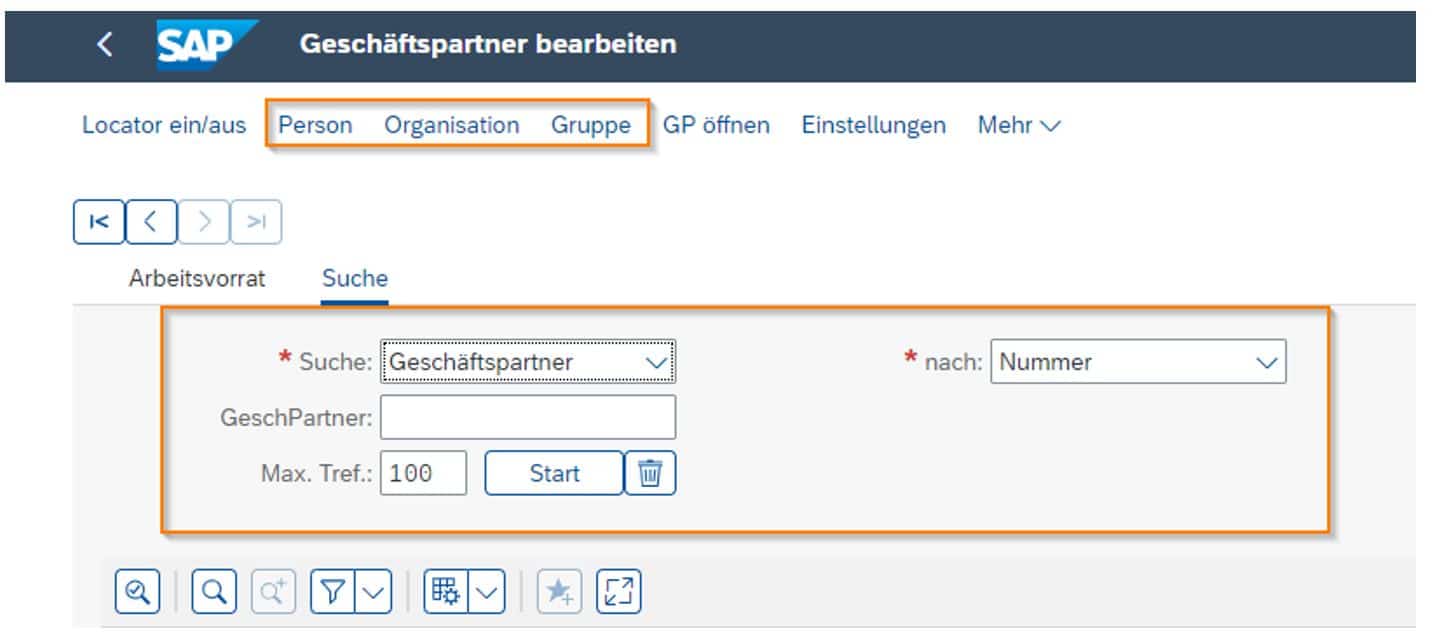
Task: Click the GeschPartner input field
Action: click(x=527, y=417)
